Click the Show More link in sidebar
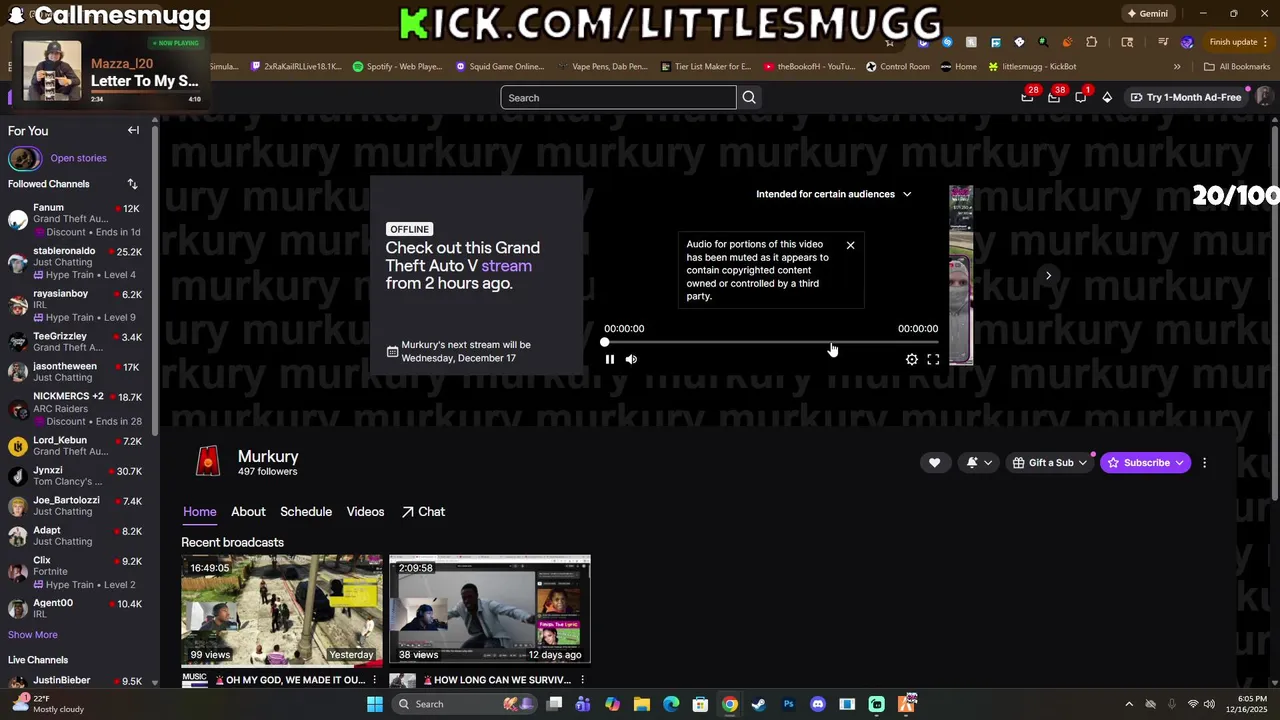 (33, 635)
